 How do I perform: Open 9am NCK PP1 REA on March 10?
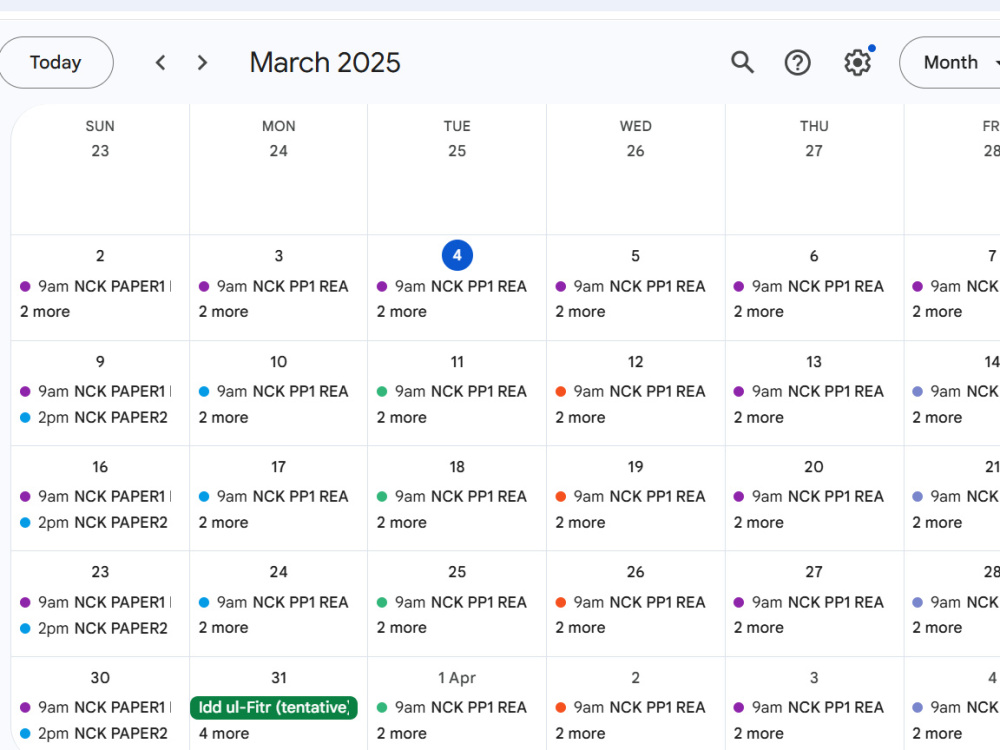[x=275, y=392]
